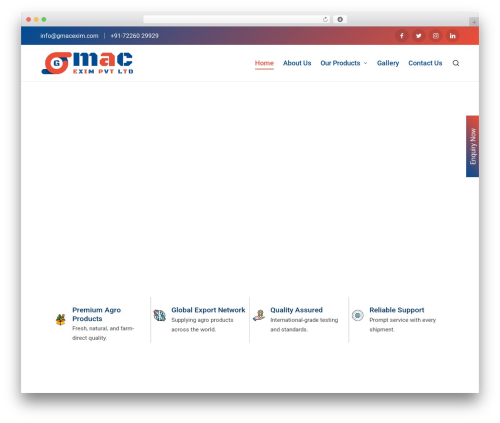This screenshot has width=500, height=423.
Task: Click the green maximize window dot
Action: tap(44, 19)
